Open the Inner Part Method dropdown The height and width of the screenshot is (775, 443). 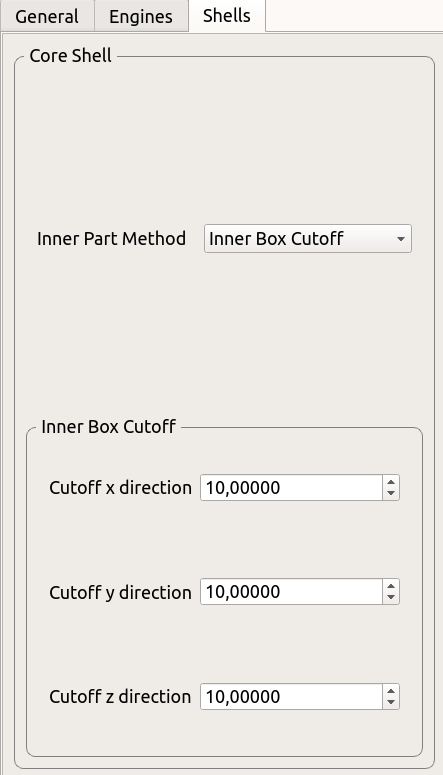(308, 239)
